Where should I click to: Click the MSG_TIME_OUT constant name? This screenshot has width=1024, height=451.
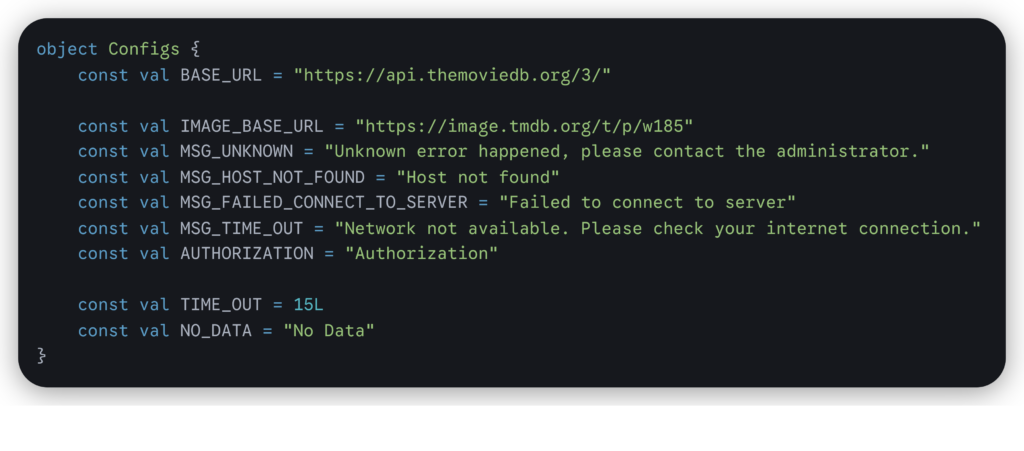(241, 228)
